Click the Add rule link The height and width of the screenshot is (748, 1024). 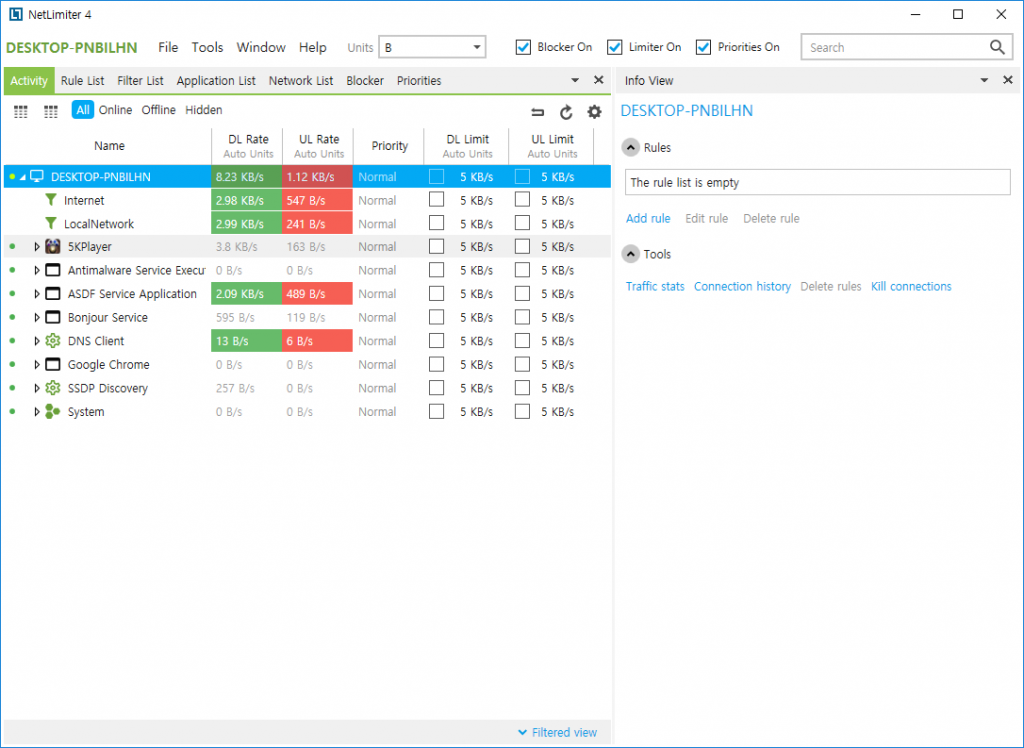pyautogui.click(x=648, y=218)
